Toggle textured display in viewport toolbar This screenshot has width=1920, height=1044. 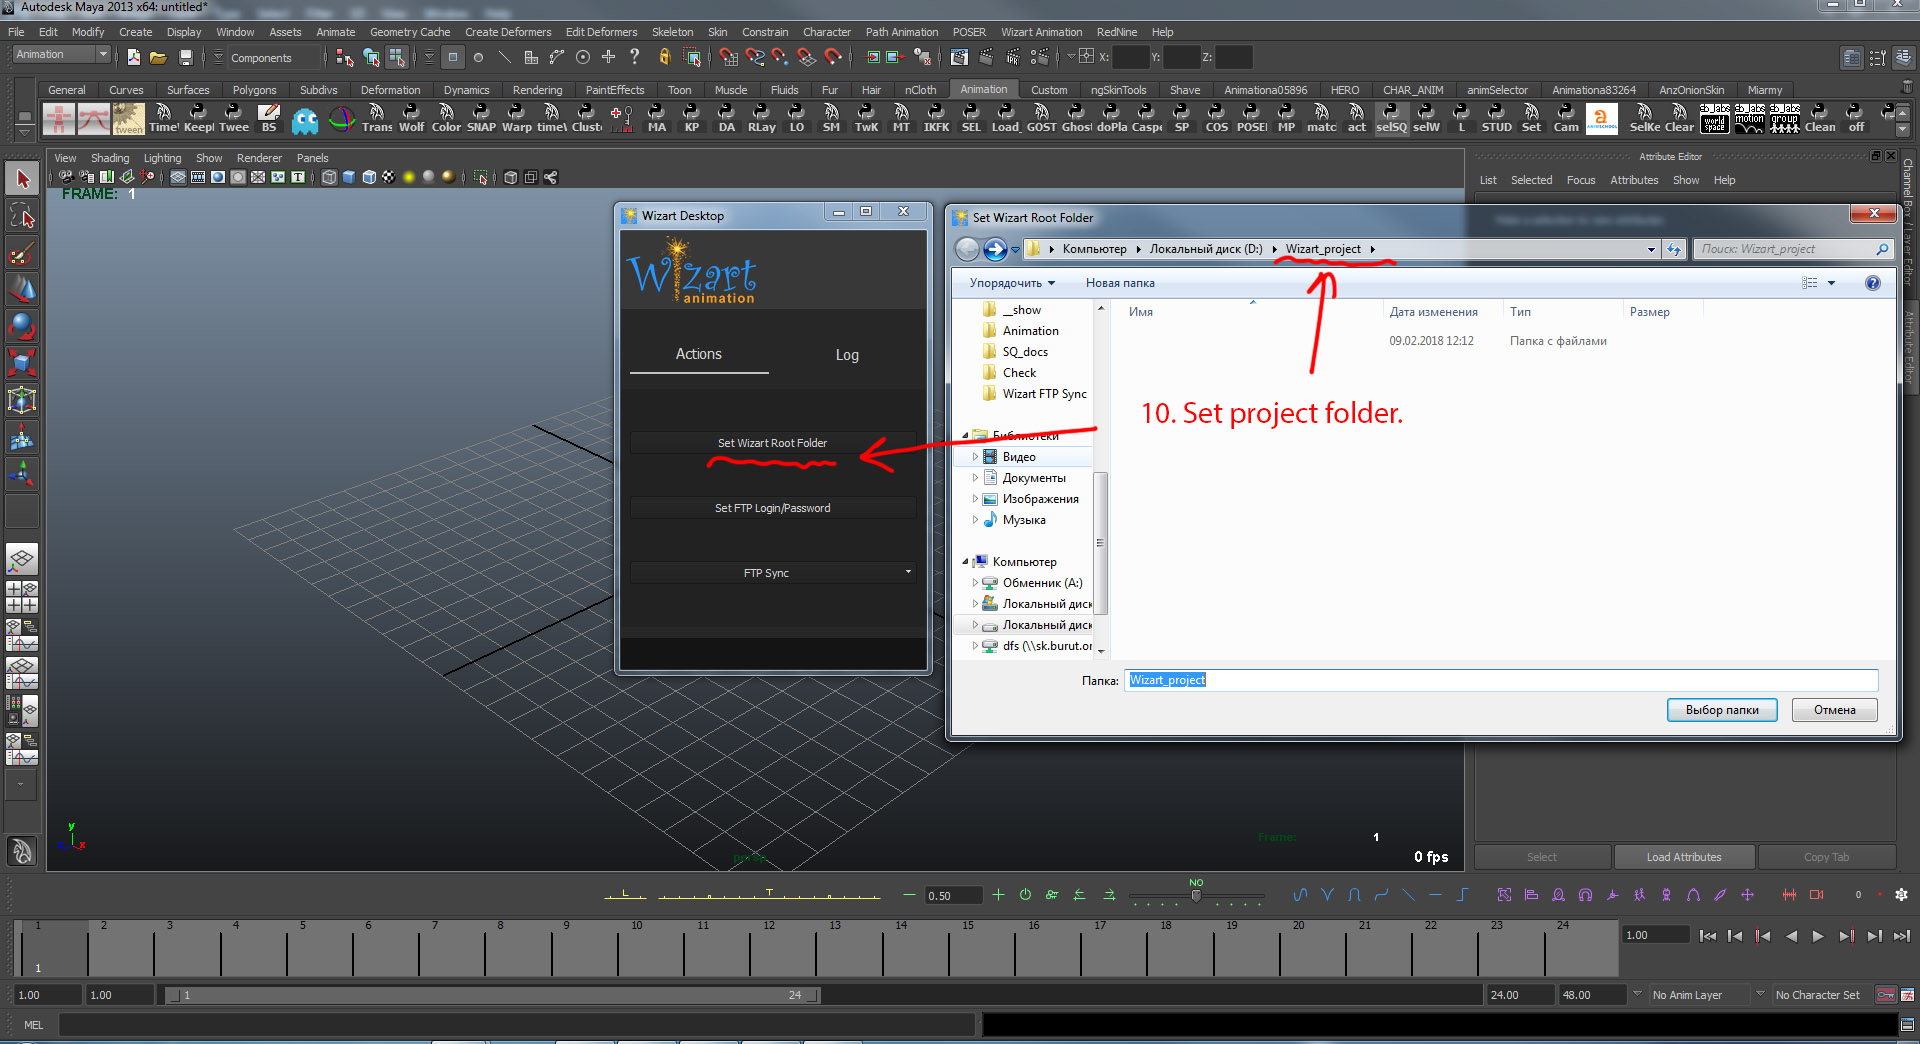pyautogui.click(x=388, y=178)
